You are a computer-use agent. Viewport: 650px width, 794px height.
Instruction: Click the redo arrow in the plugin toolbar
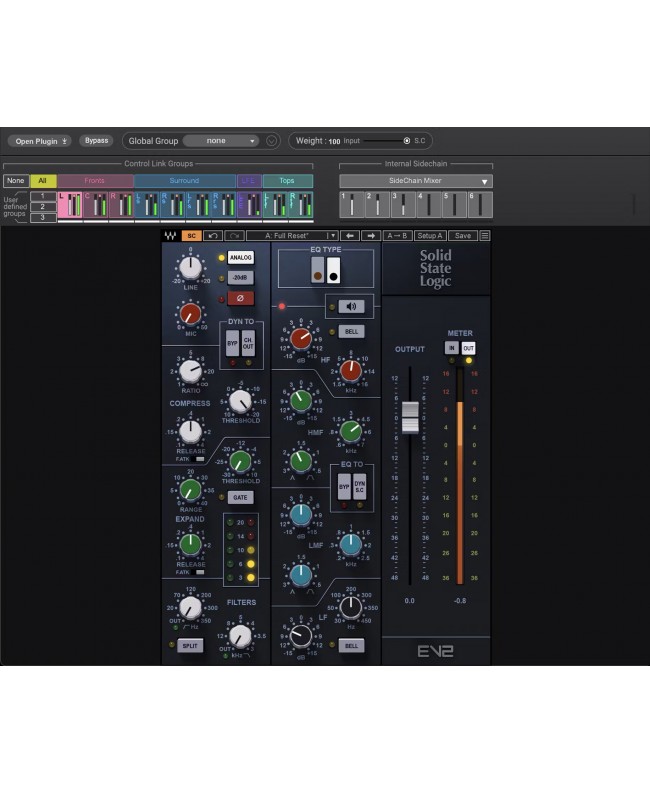(234, 236)
